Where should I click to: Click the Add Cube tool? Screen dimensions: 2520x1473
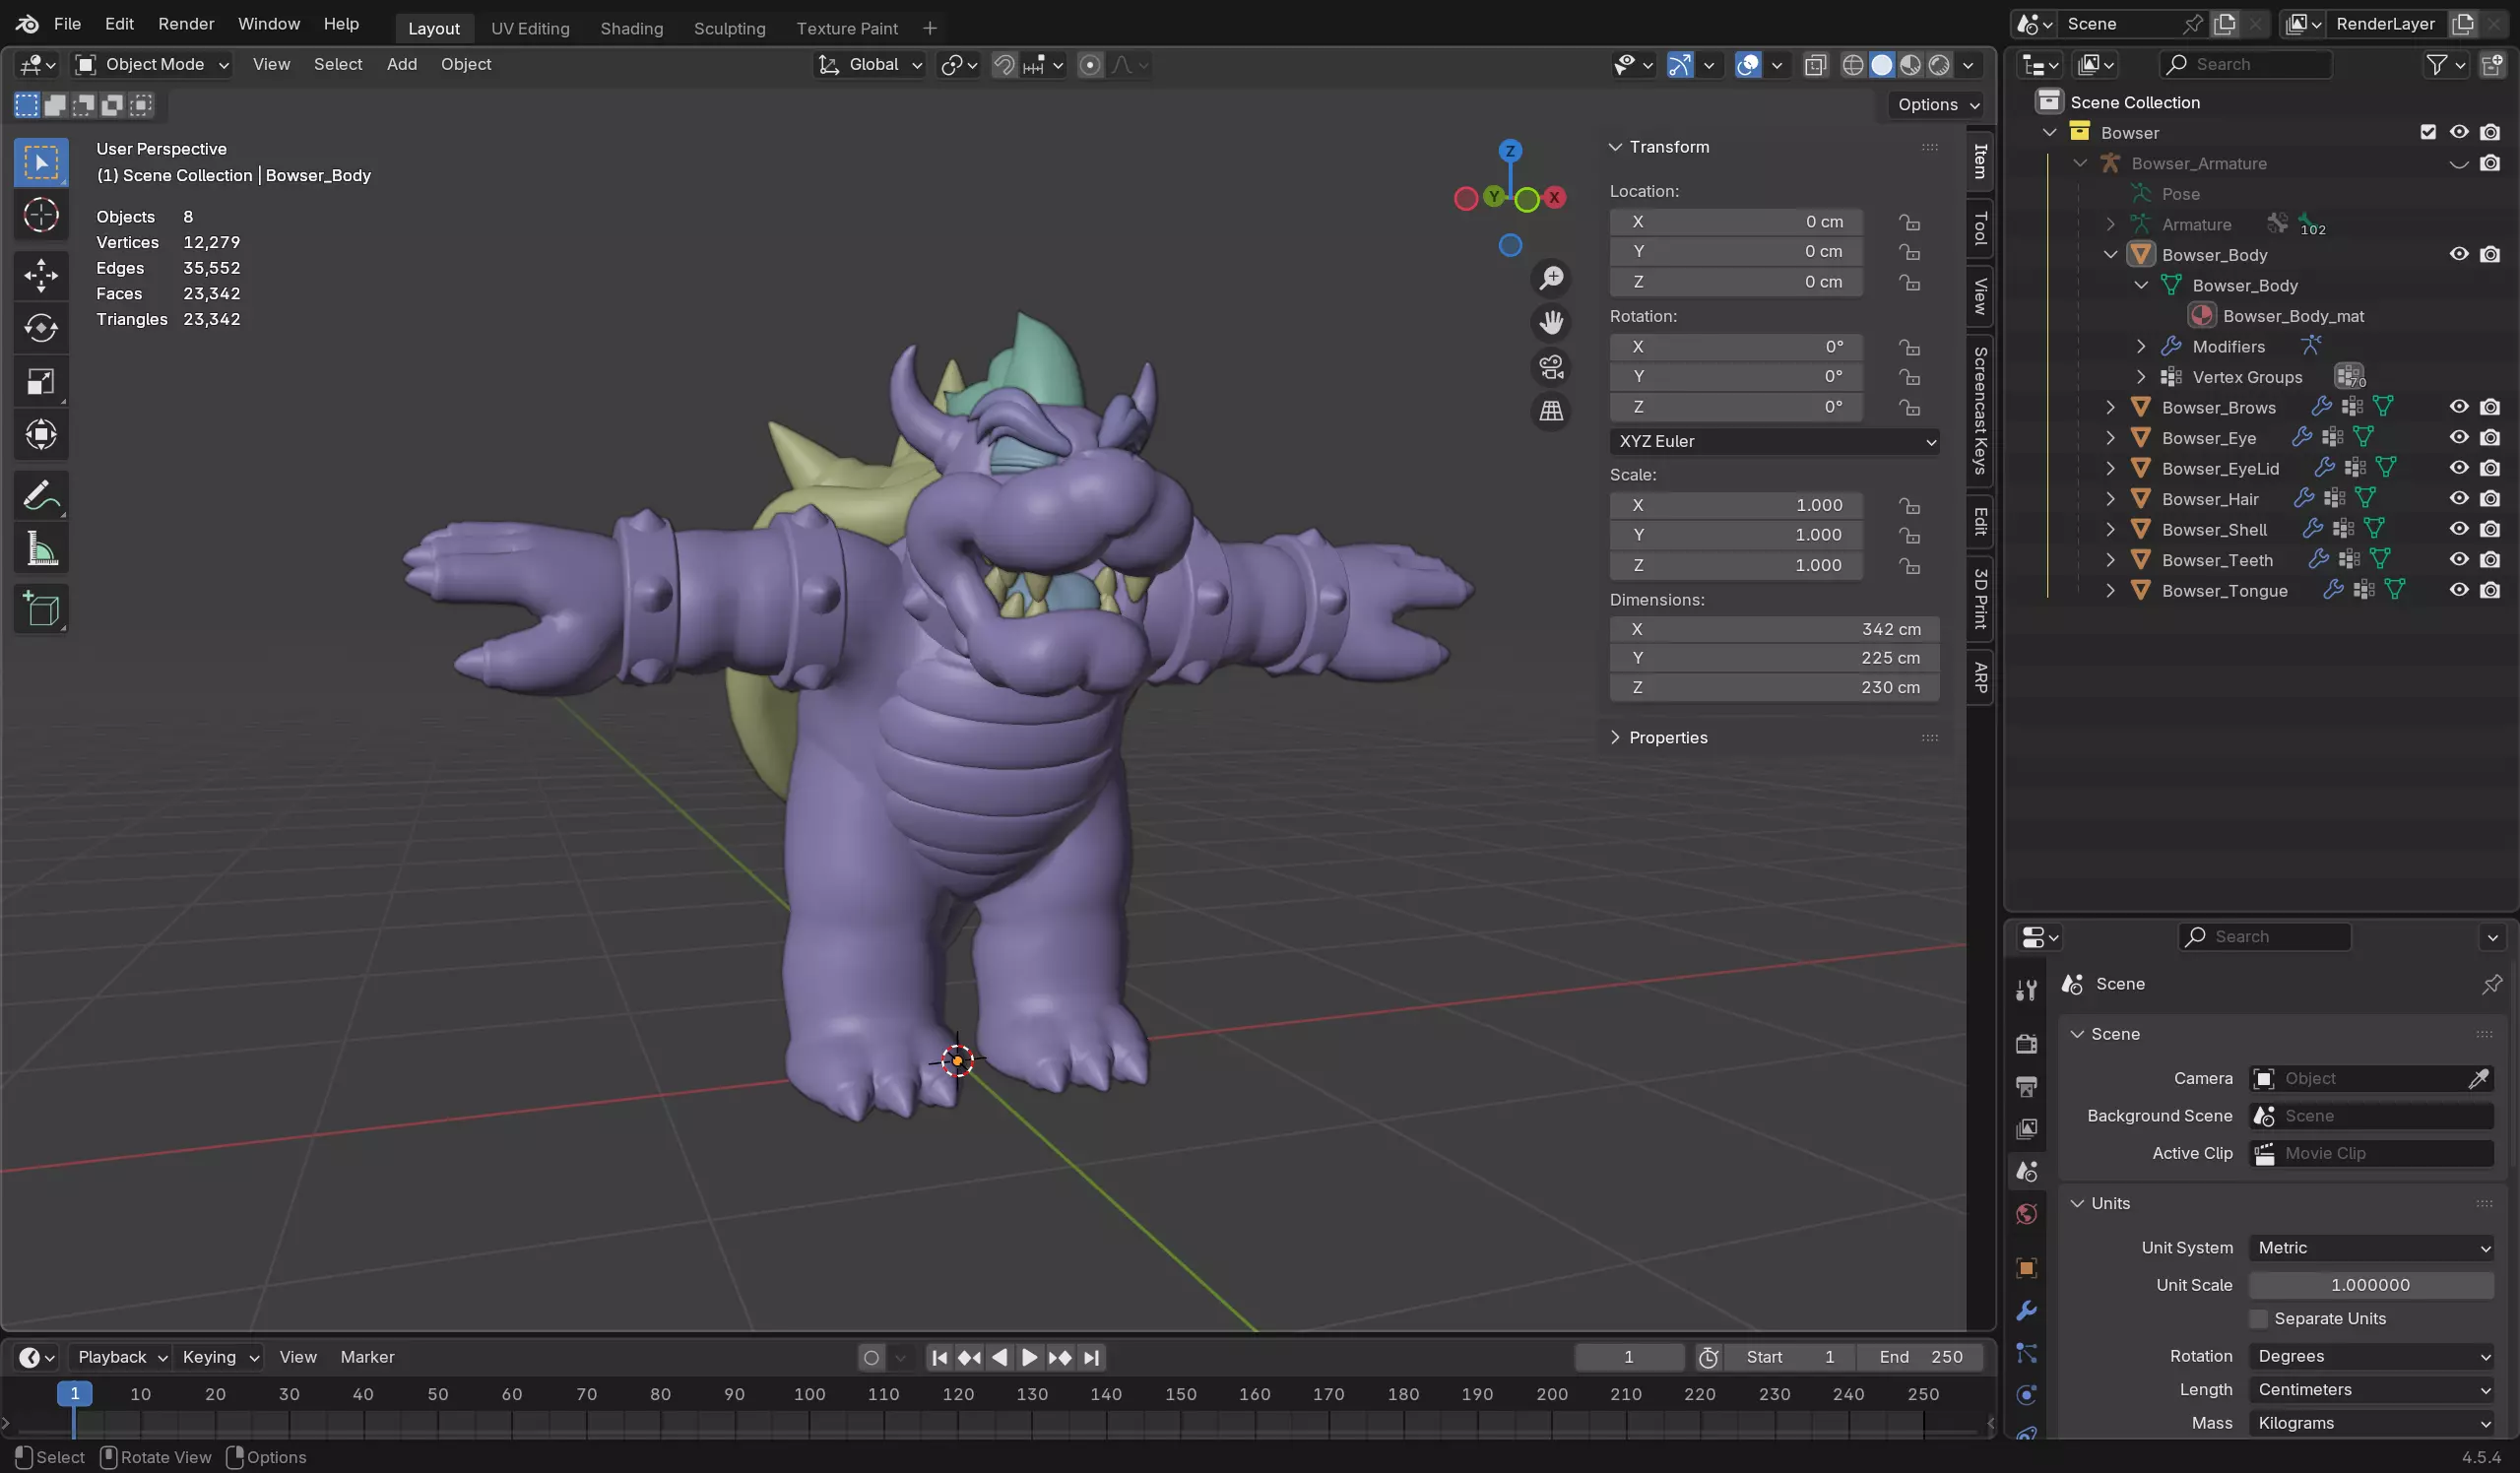coord(41,608)
